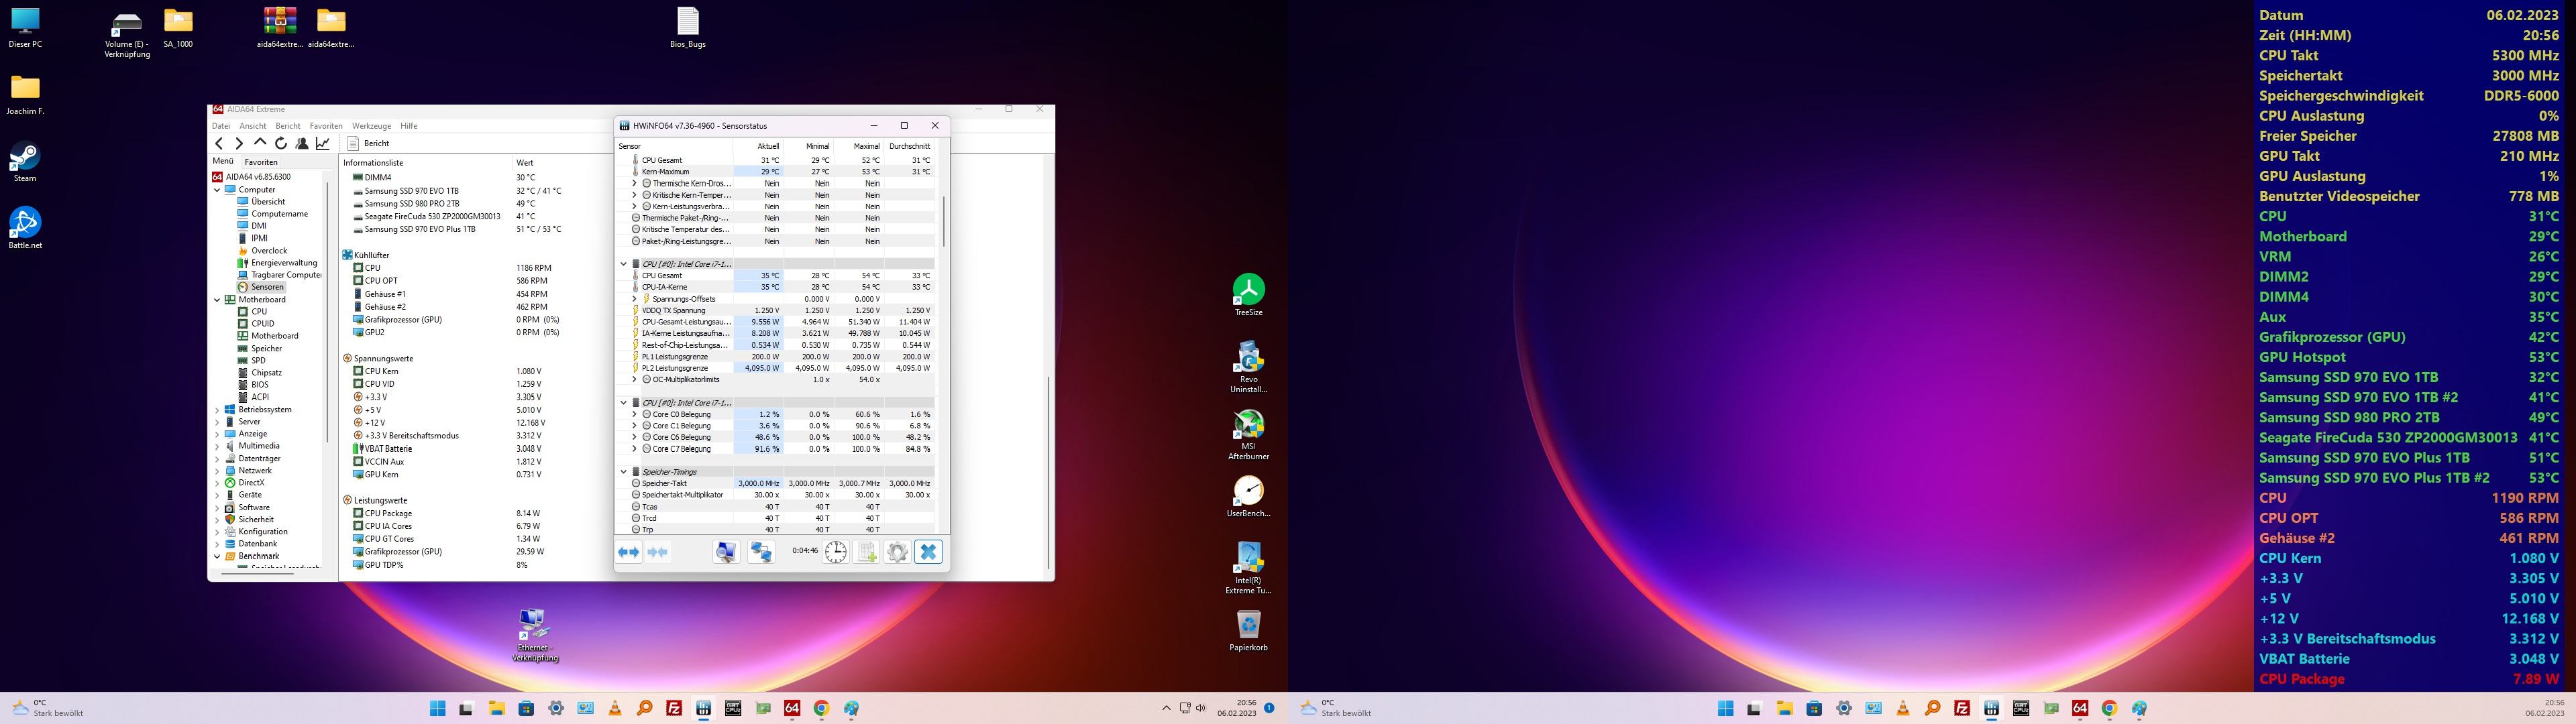Click the AIDA64 back navigation arrow
The width and height of the screenshot is (2576, 724).
point(219,144)
